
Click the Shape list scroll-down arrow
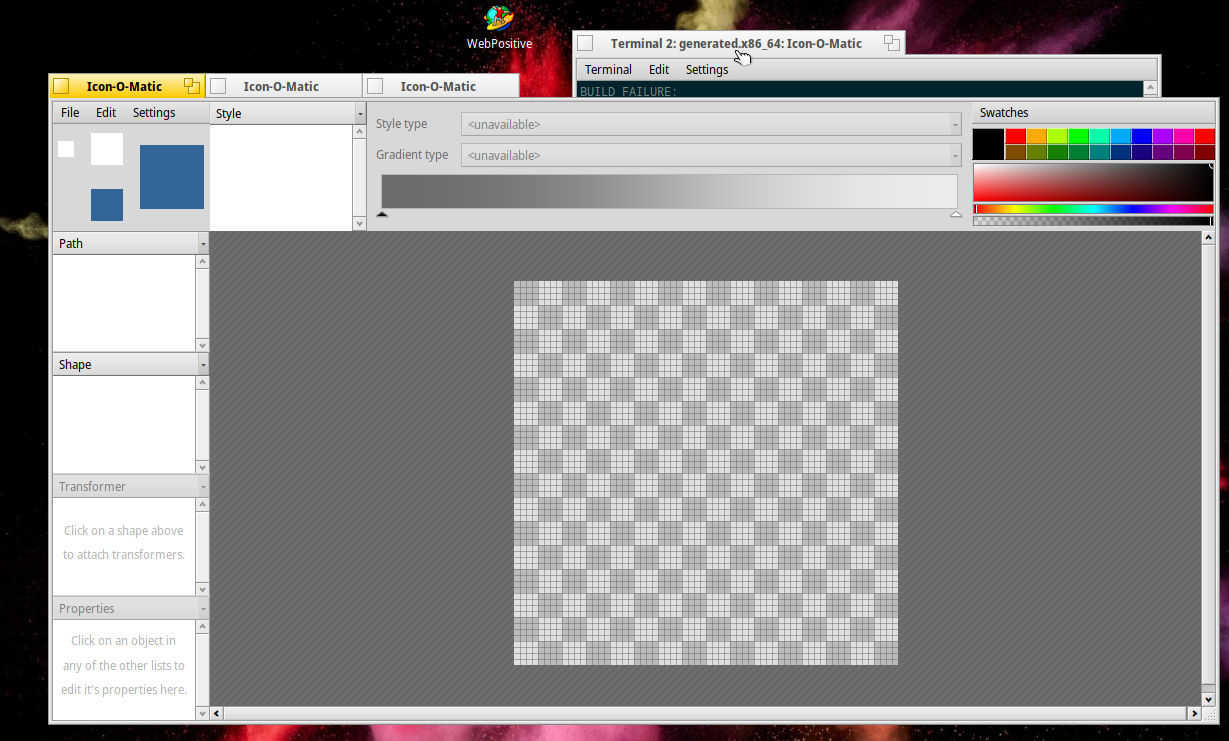click(x=203, y=467)
